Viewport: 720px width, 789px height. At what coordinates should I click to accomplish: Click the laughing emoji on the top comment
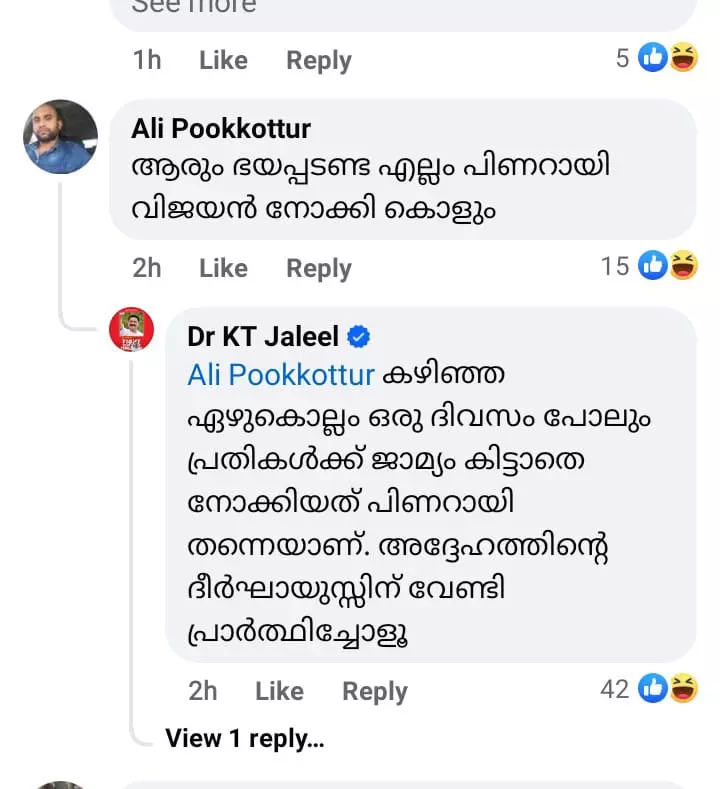click(683, 58)
